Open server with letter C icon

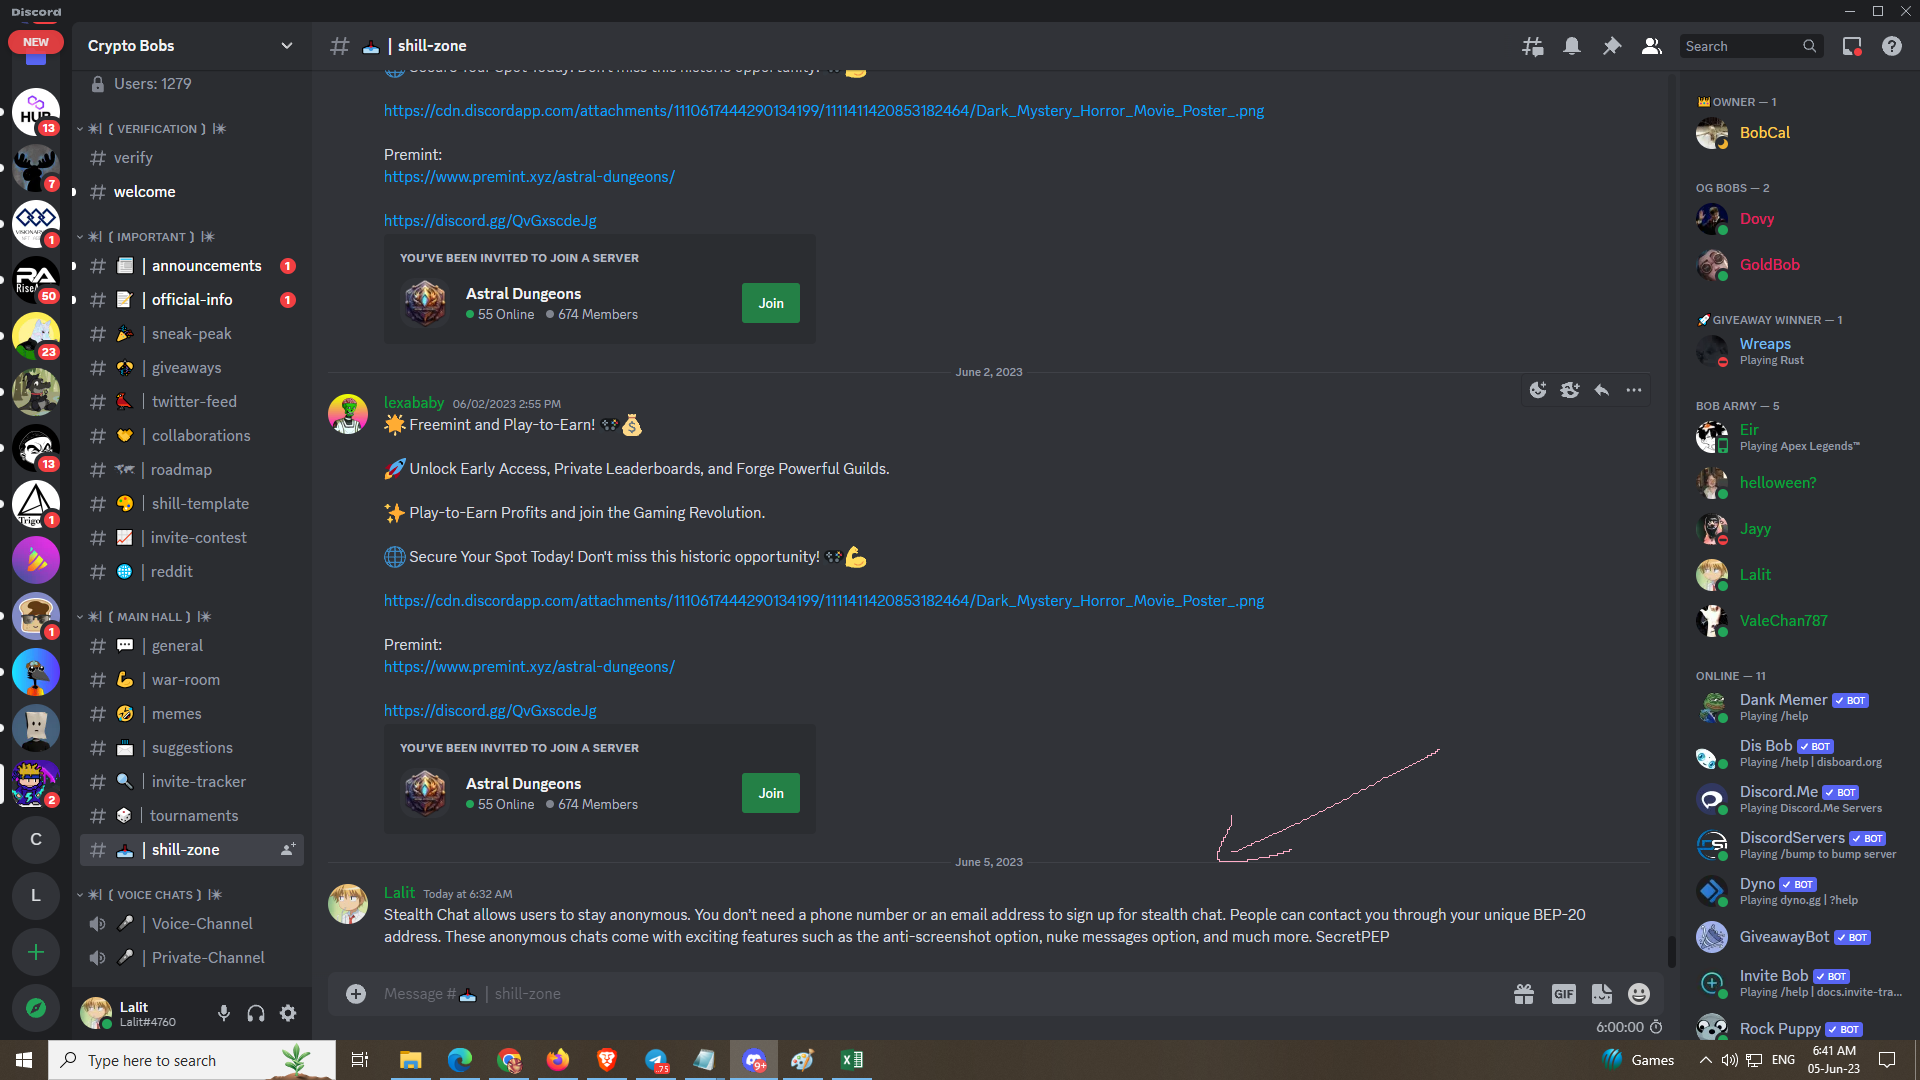36,840
